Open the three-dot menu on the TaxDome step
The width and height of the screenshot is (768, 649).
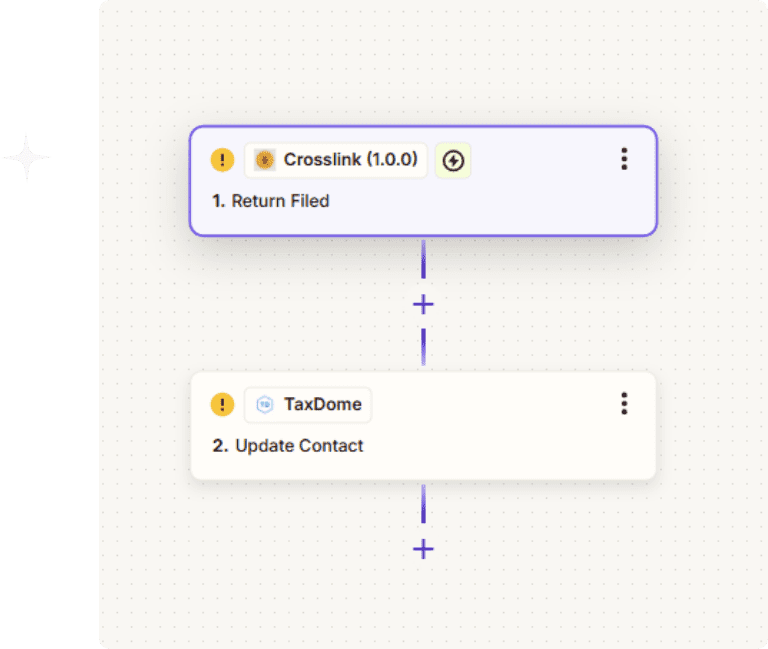coord(624,403)
